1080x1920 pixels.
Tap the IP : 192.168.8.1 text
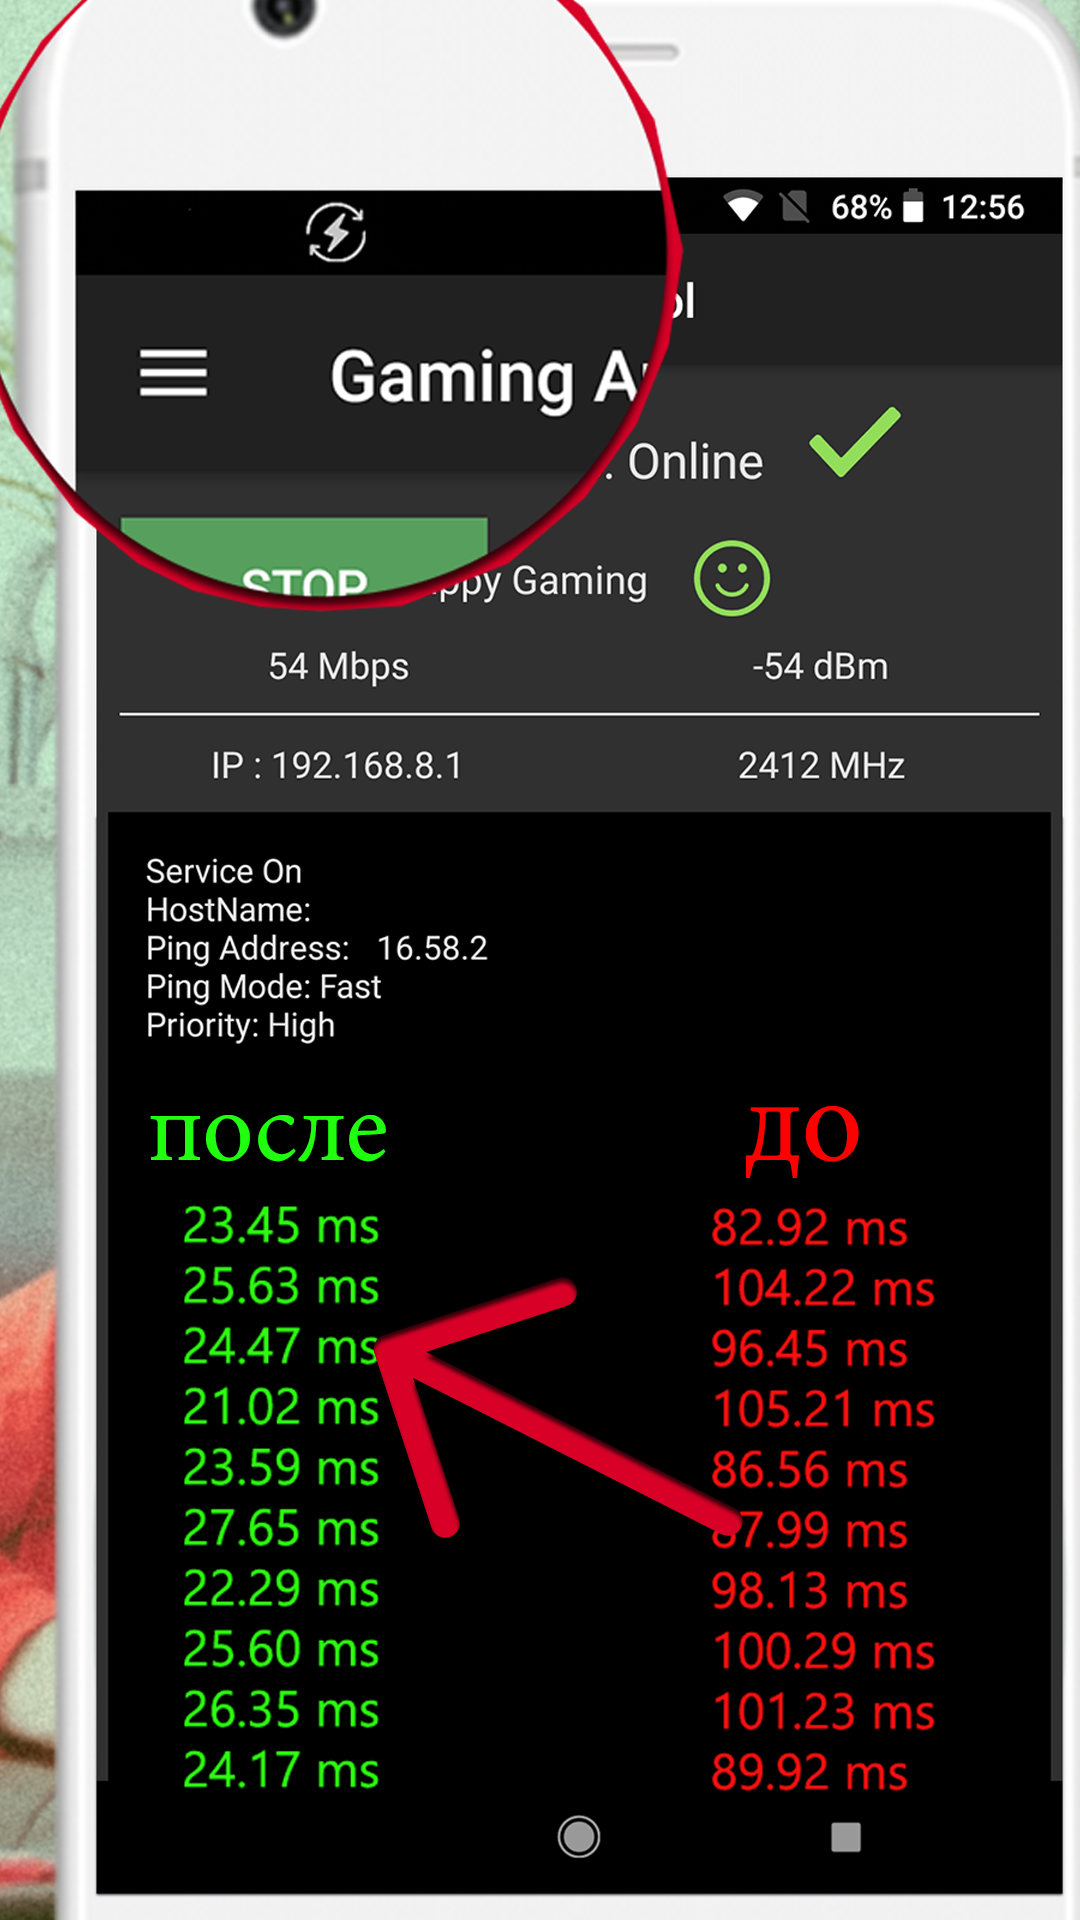click(x=337, y=766)
